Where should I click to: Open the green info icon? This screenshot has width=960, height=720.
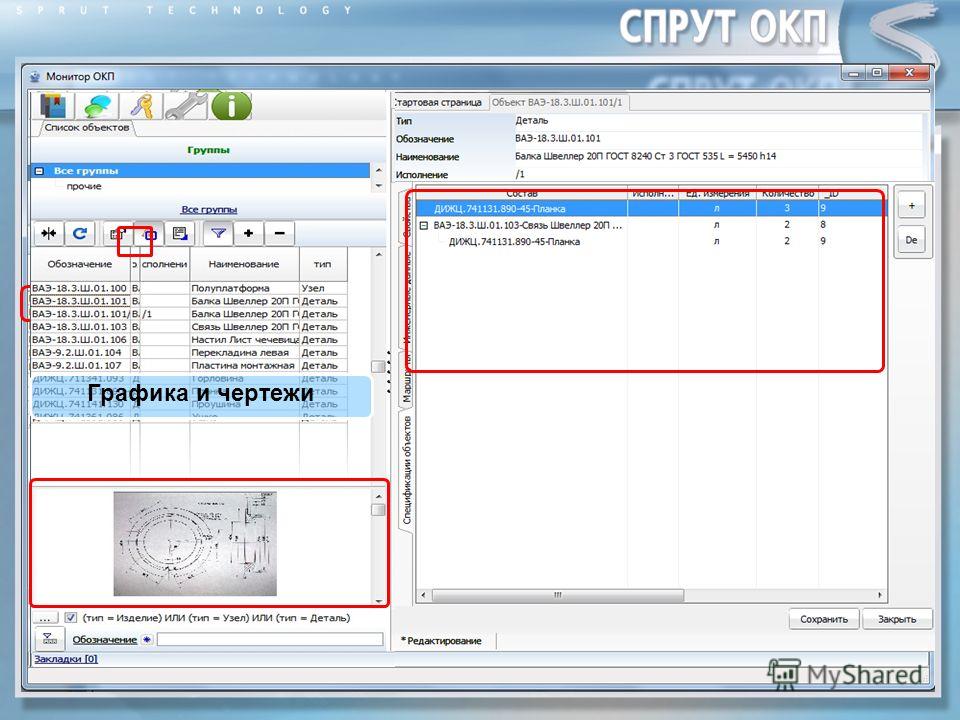pos(231,105)
